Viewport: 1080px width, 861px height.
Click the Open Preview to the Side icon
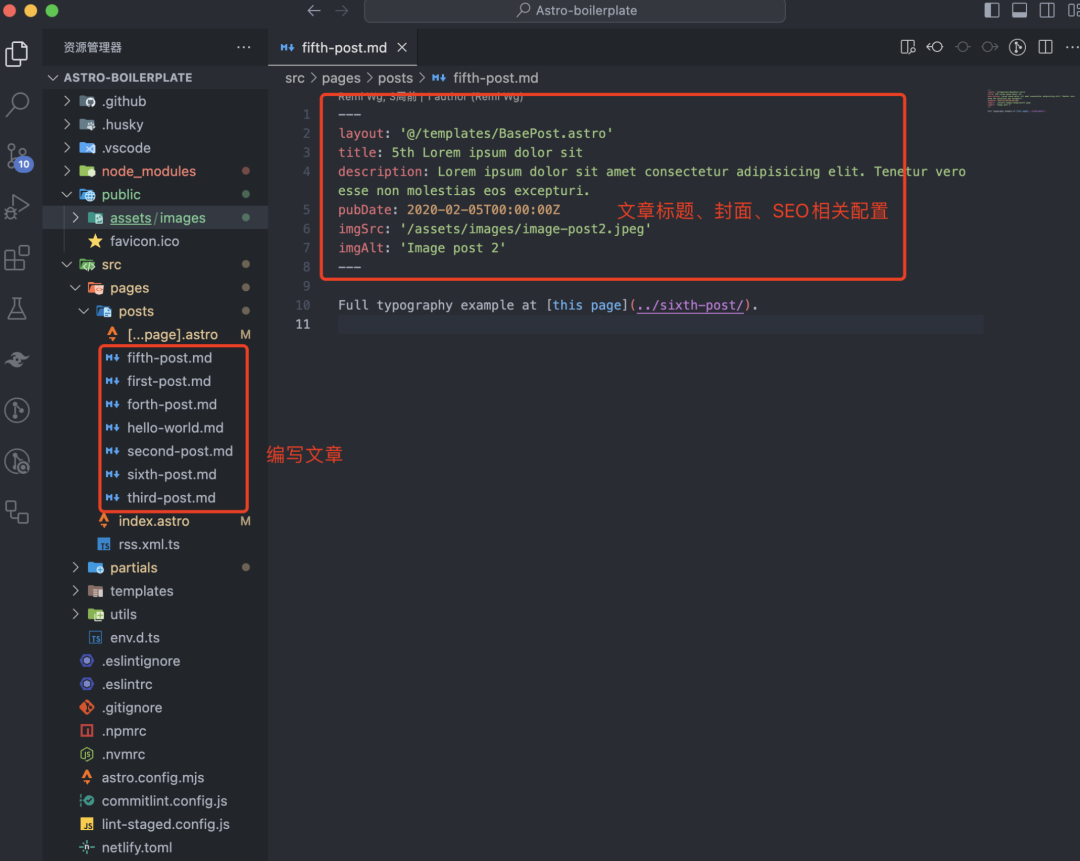coord(908,47)
